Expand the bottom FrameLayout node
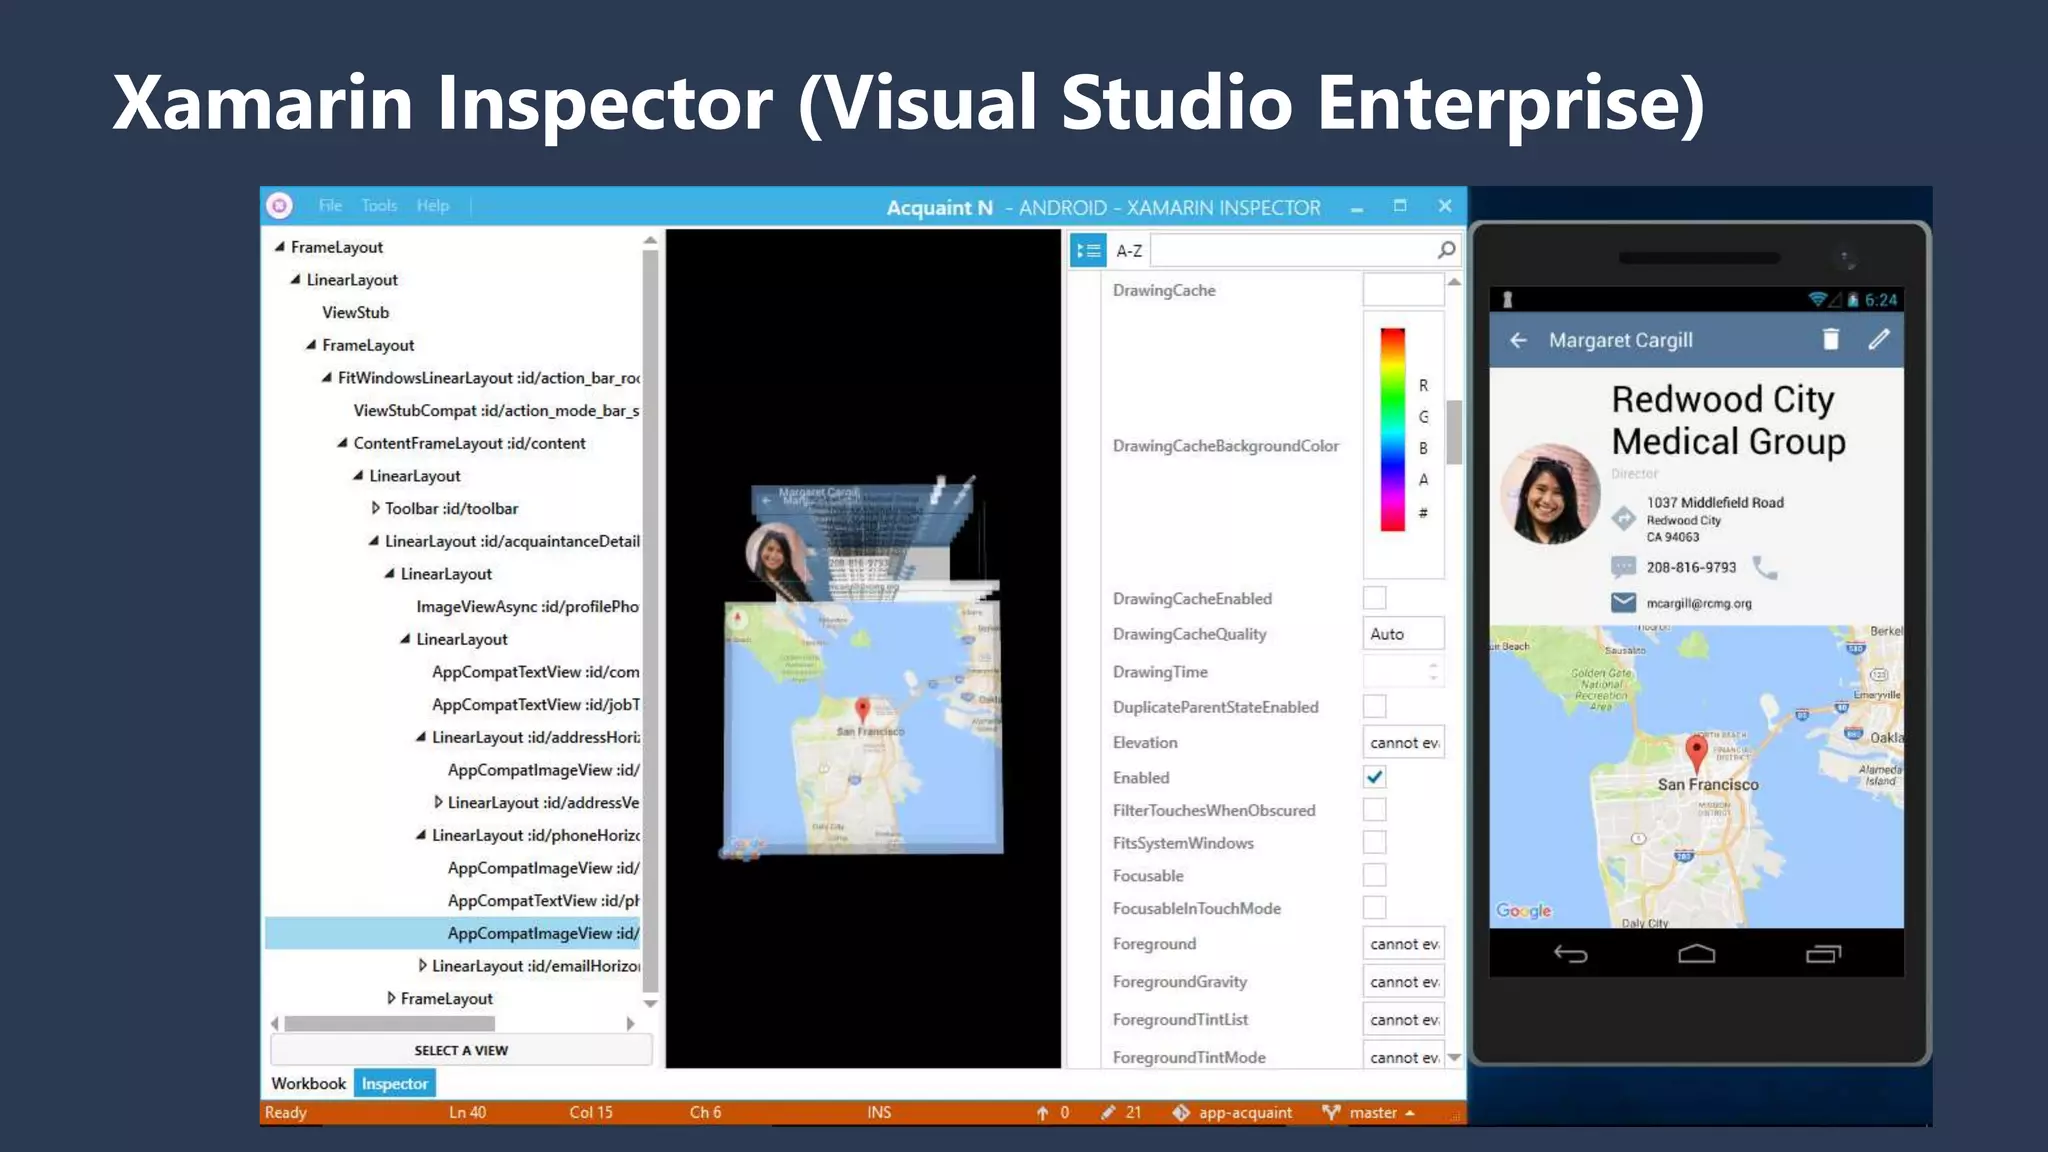 (391, 998)
